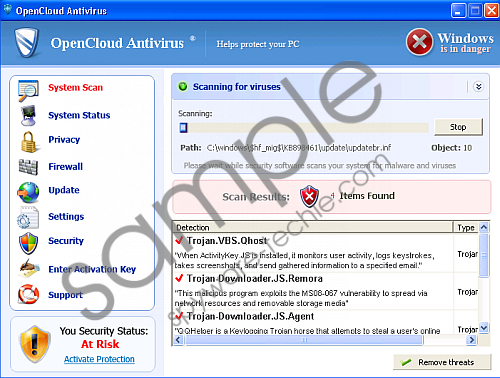Click the horizontal scroll right arrow
This screenshot has width=500, height=378.
472,340
